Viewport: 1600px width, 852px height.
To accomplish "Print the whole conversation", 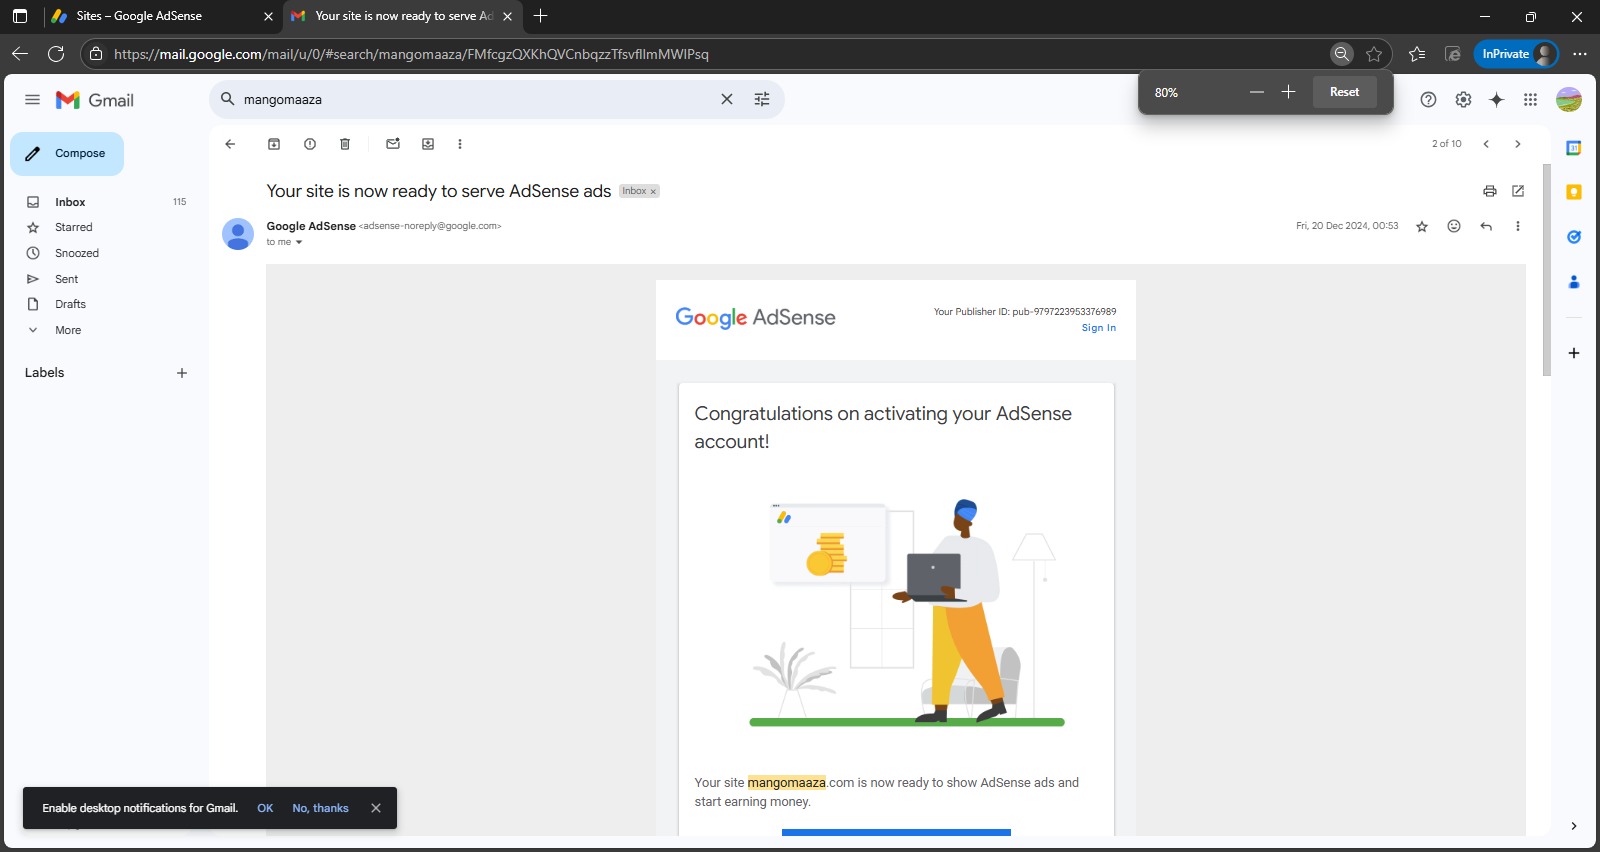I will click(x=1490, y=191).
